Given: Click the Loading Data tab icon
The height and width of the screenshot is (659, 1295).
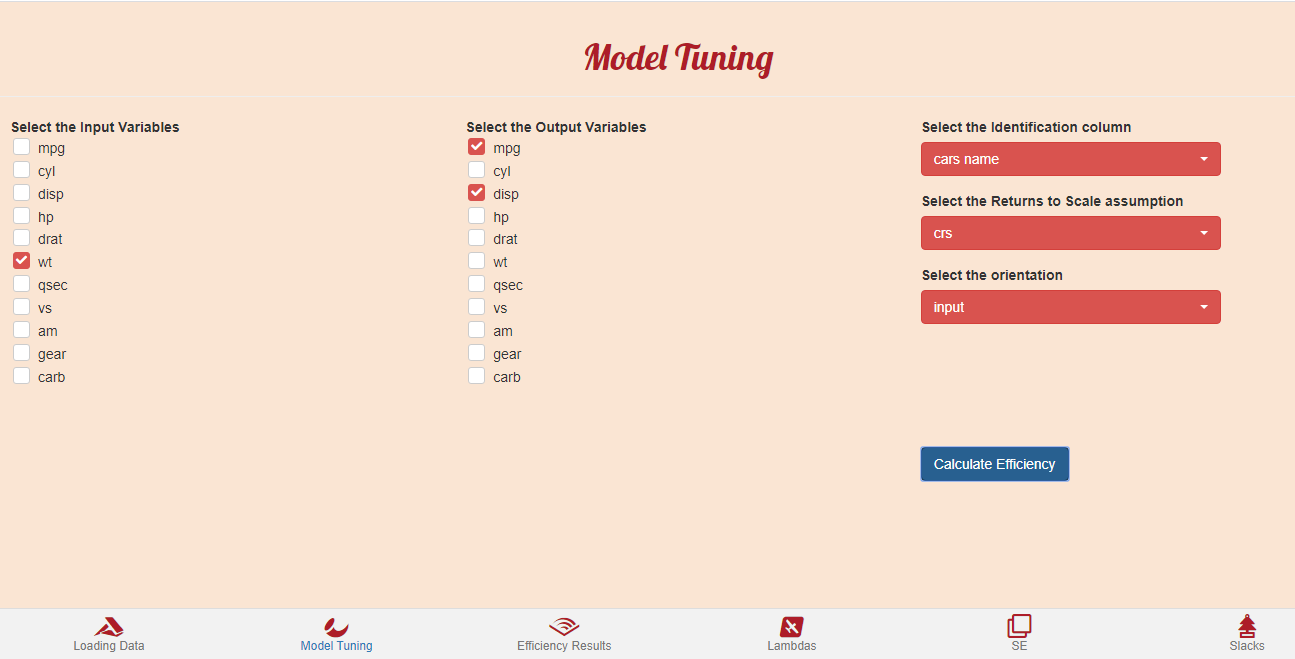Looking at the screenshot, I should click(x=109, y=627).
